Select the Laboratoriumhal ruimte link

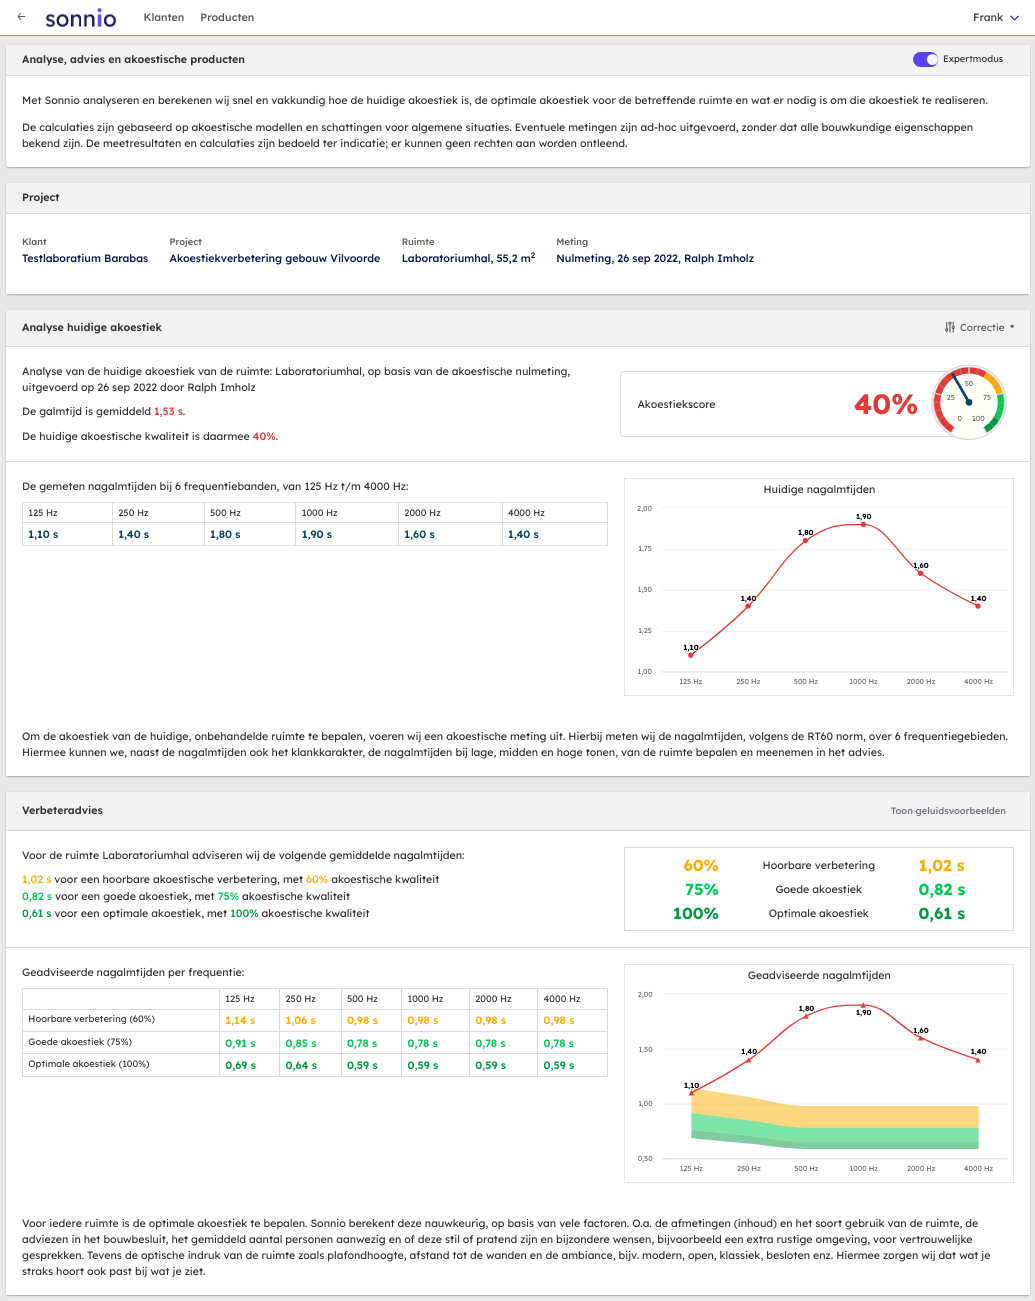tap(468, 258)
